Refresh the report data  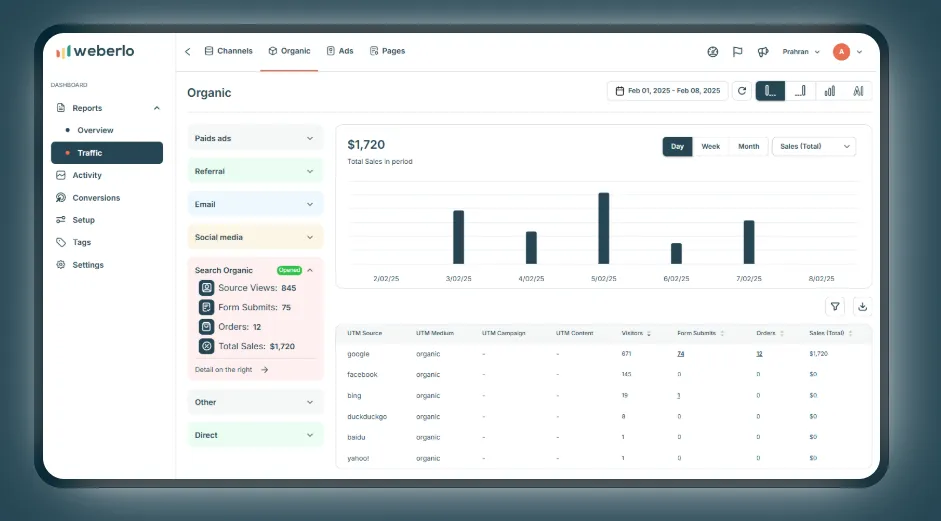(742, 91)
